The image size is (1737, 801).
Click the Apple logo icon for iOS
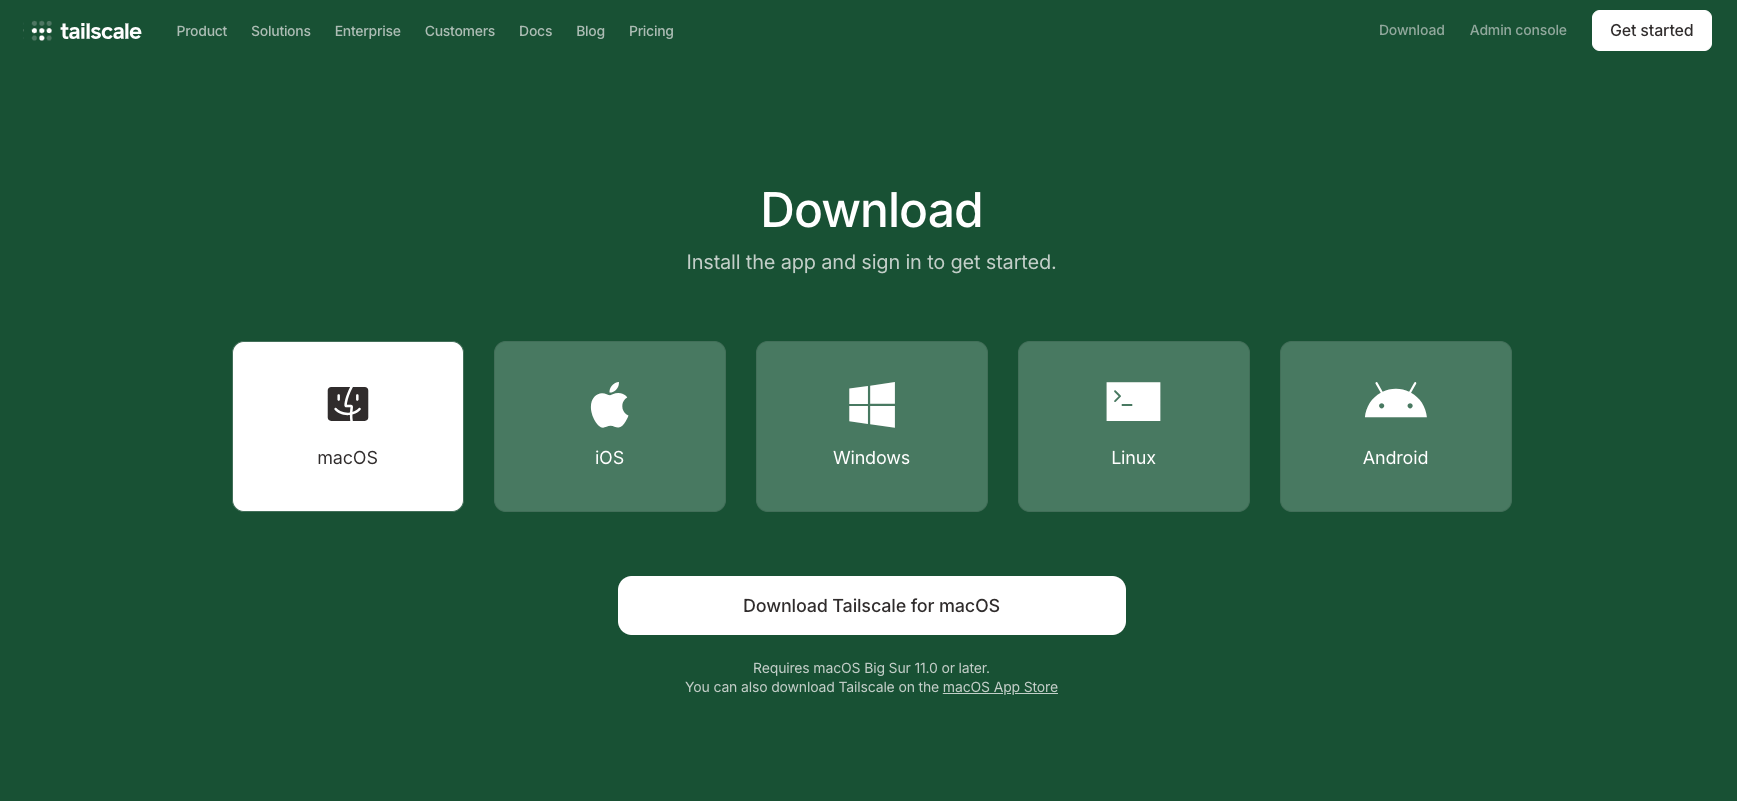[610, 404]
